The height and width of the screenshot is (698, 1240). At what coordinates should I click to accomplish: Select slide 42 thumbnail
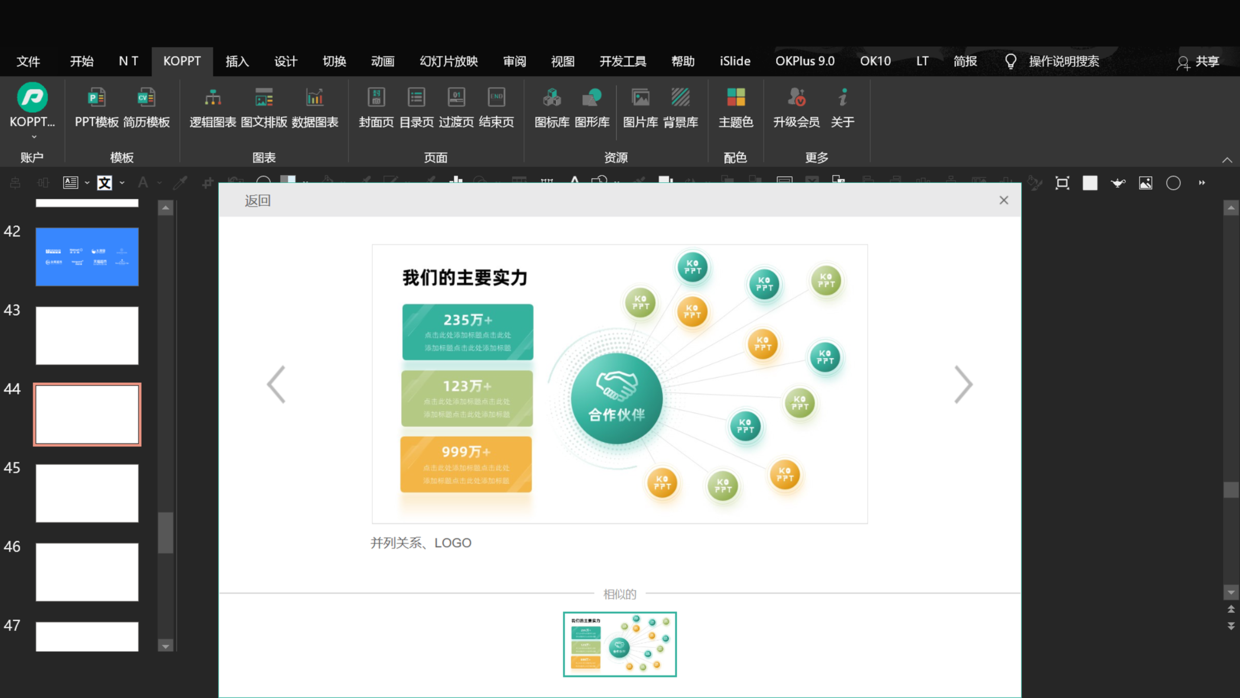point(87,257)
